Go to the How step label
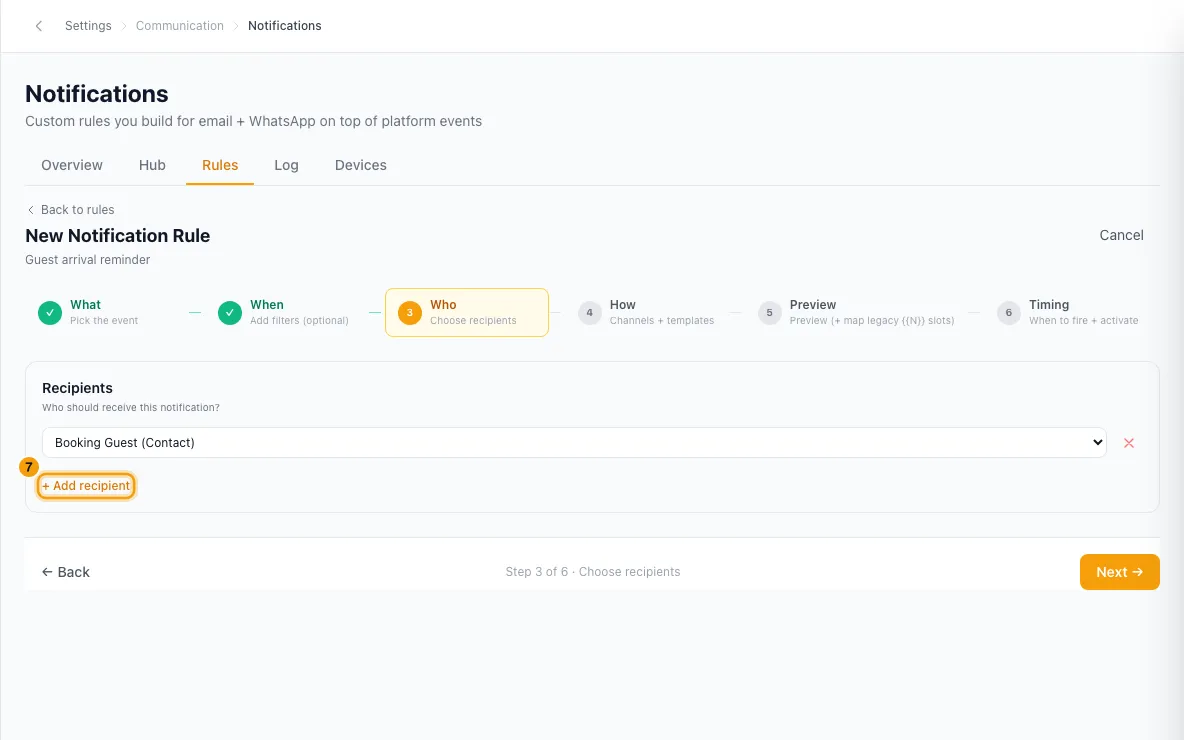The width and height of the screenshot is (1184, 740). (622, 304)
